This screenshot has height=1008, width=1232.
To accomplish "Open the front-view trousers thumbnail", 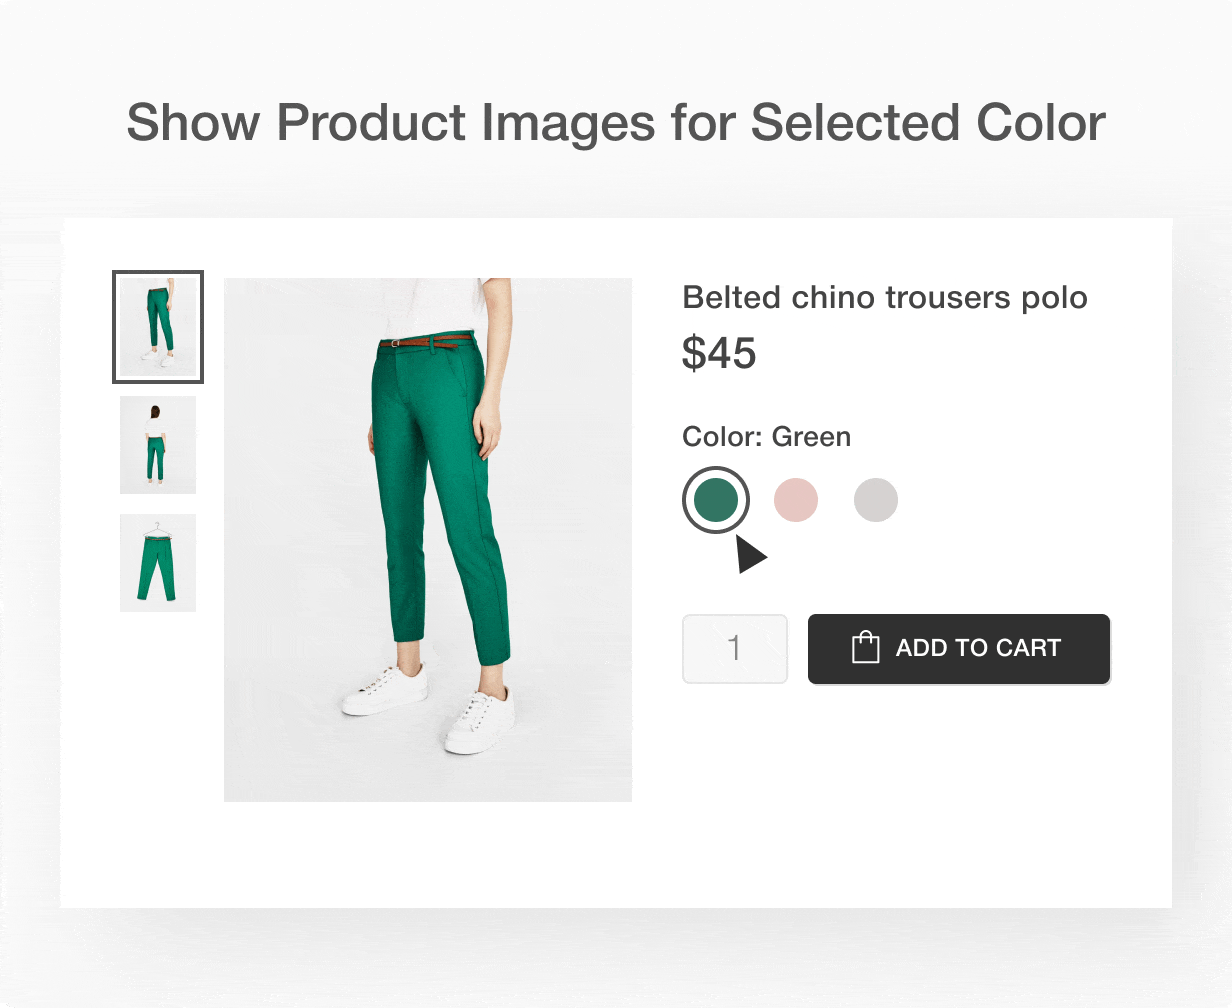I will coord(158,327).
